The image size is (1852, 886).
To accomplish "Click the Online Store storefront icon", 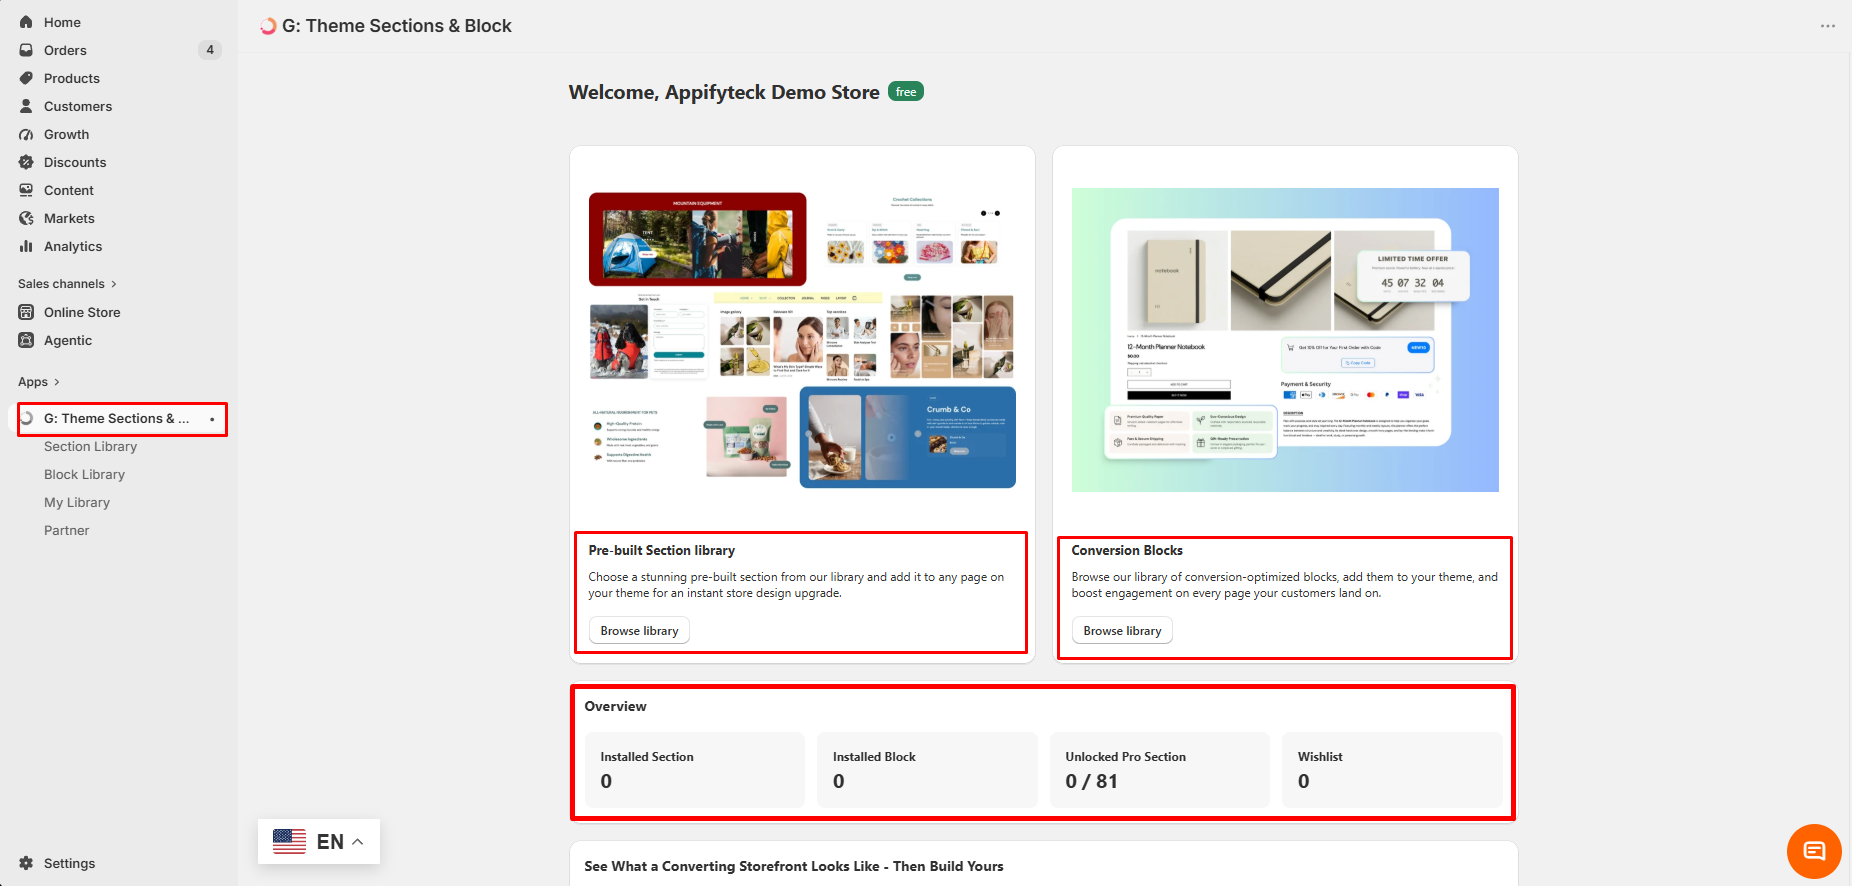I will tap(26, 312).
